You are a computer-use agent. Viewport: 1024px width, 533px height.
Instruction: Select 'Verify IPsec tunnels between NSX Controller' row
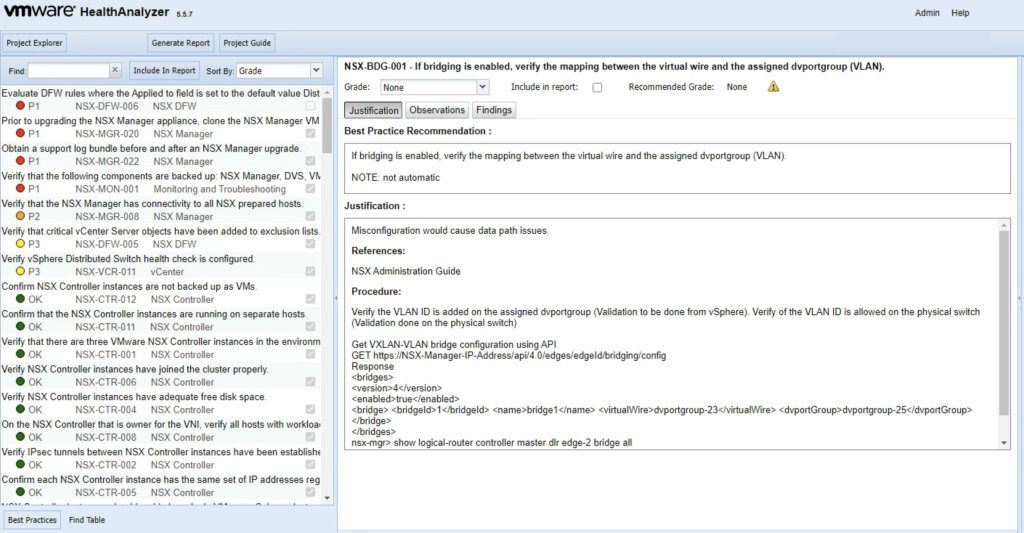pos(161,458)
